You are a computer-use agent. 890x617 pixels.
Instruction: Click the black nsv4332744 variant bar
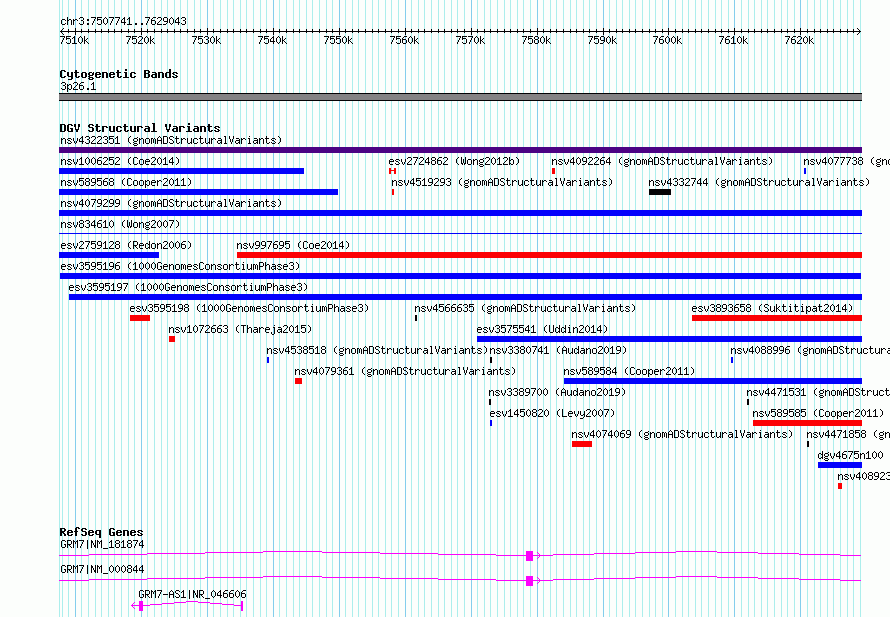[660, 192]
